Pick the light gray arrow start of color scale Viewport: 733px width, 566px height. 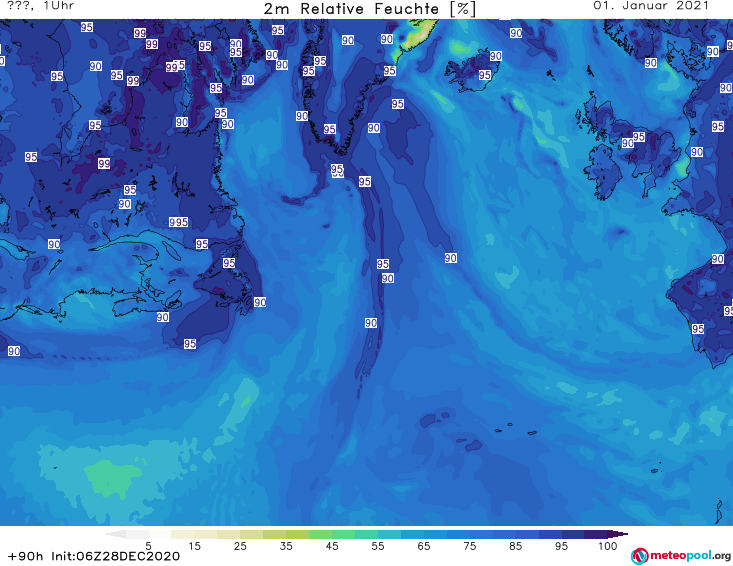click(x=116, y=534)
